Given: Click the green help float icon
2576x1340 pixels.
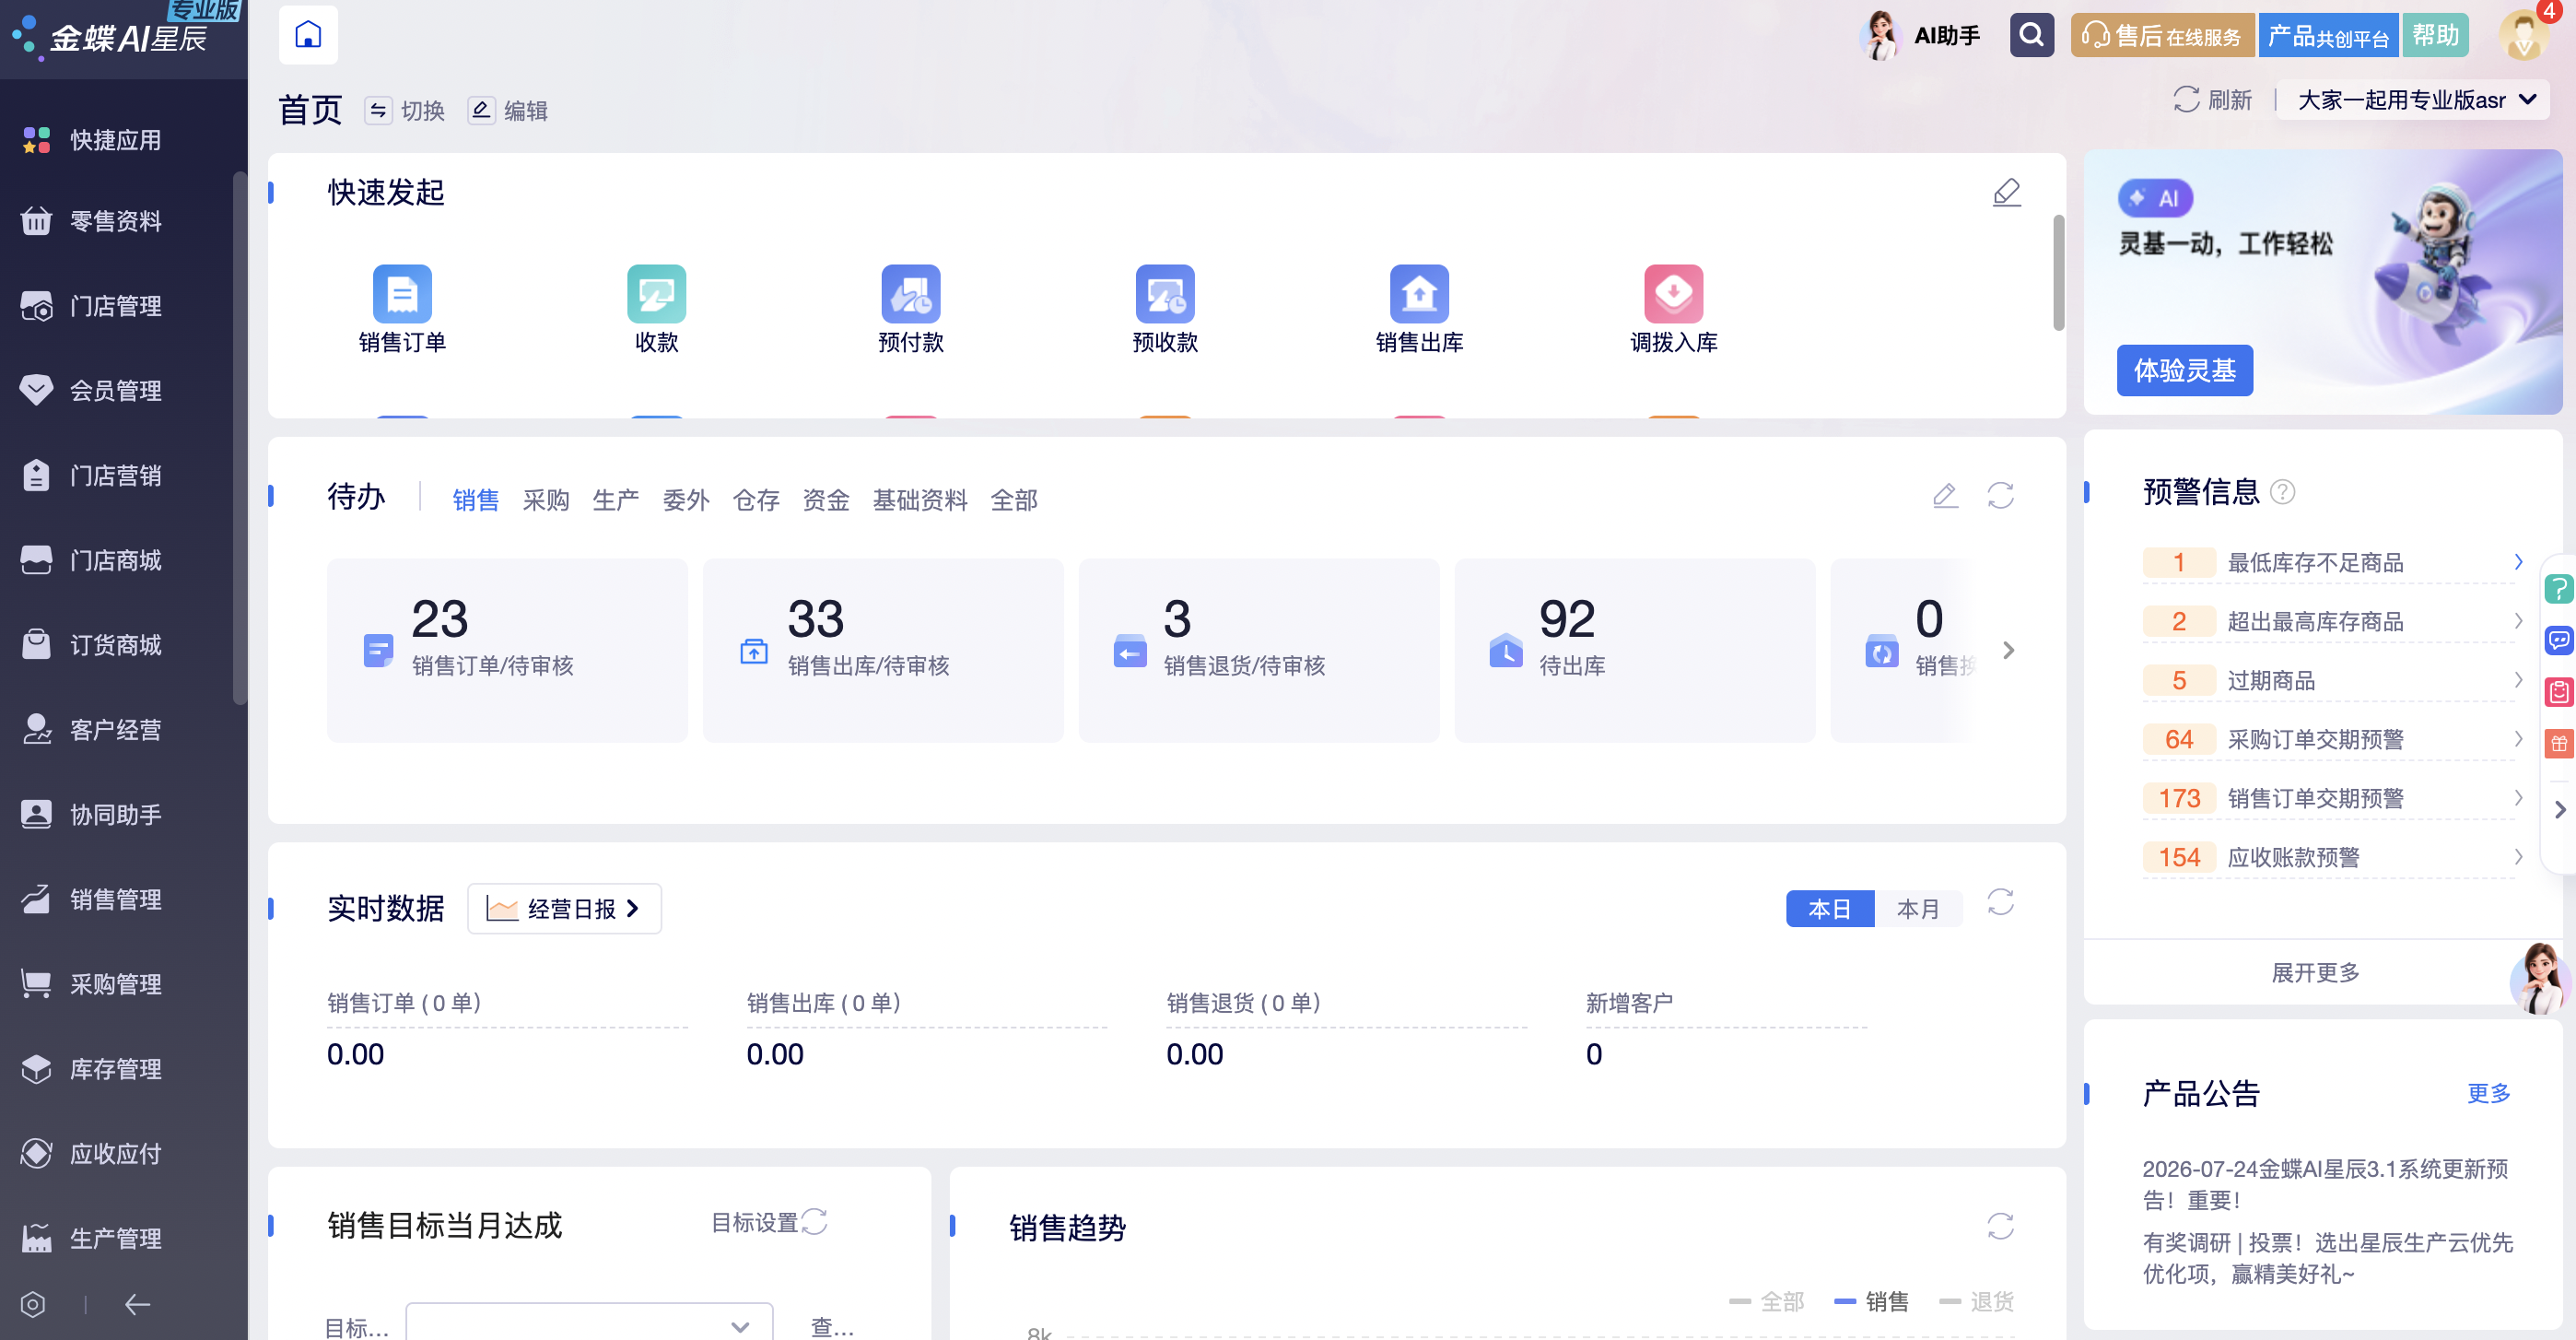Looking at the screenshot, I should click(2558, 588).
